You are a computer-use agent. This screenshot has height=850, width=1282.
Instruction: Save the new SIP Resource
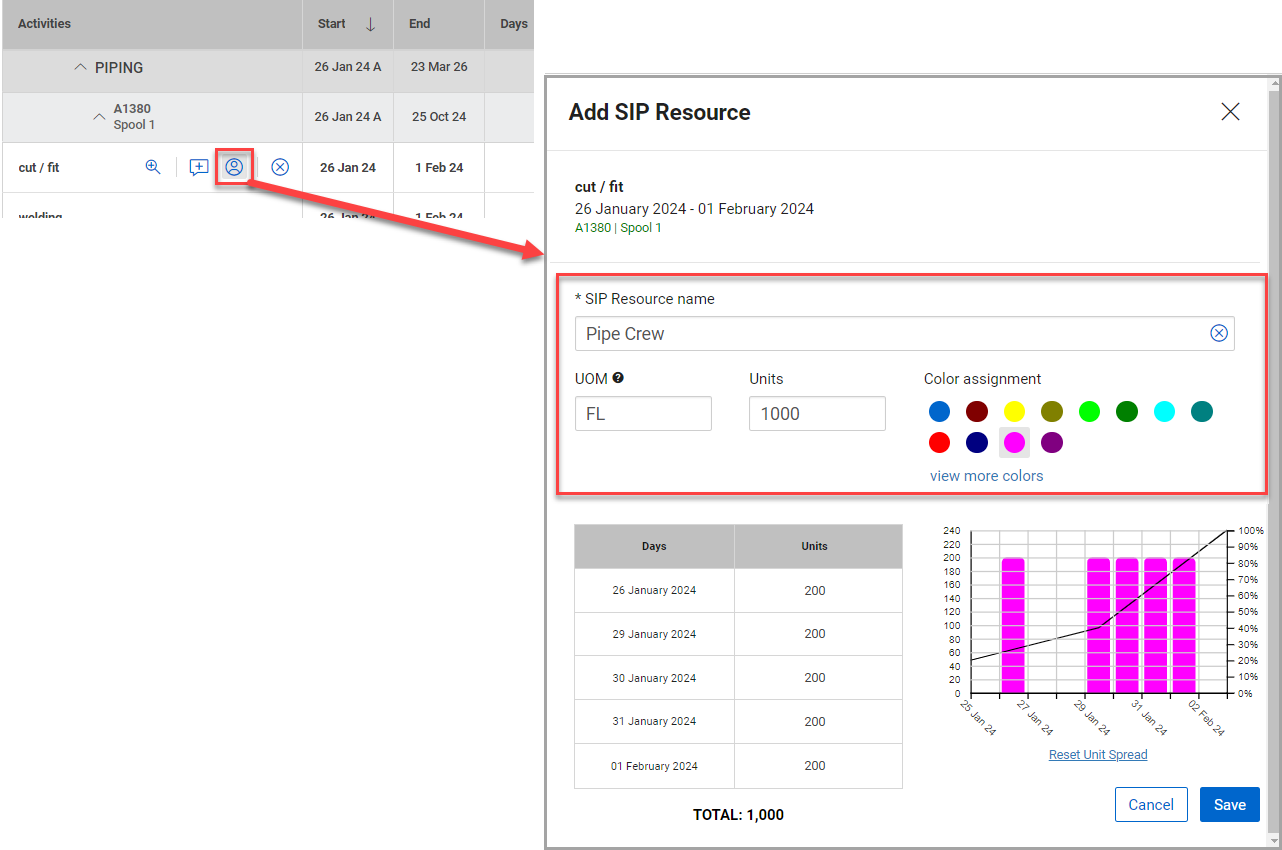point(1229,804)
